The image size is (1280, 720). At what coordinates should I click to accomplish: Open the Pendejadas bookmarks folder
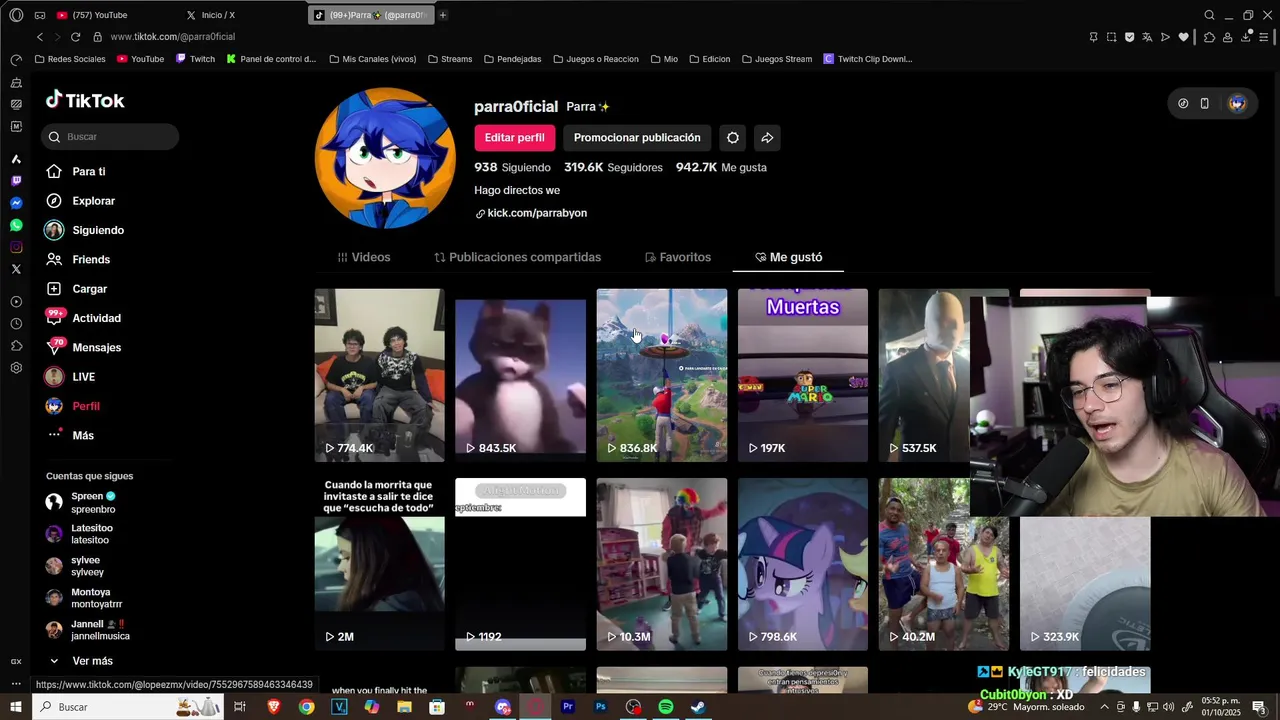(513, 59)
